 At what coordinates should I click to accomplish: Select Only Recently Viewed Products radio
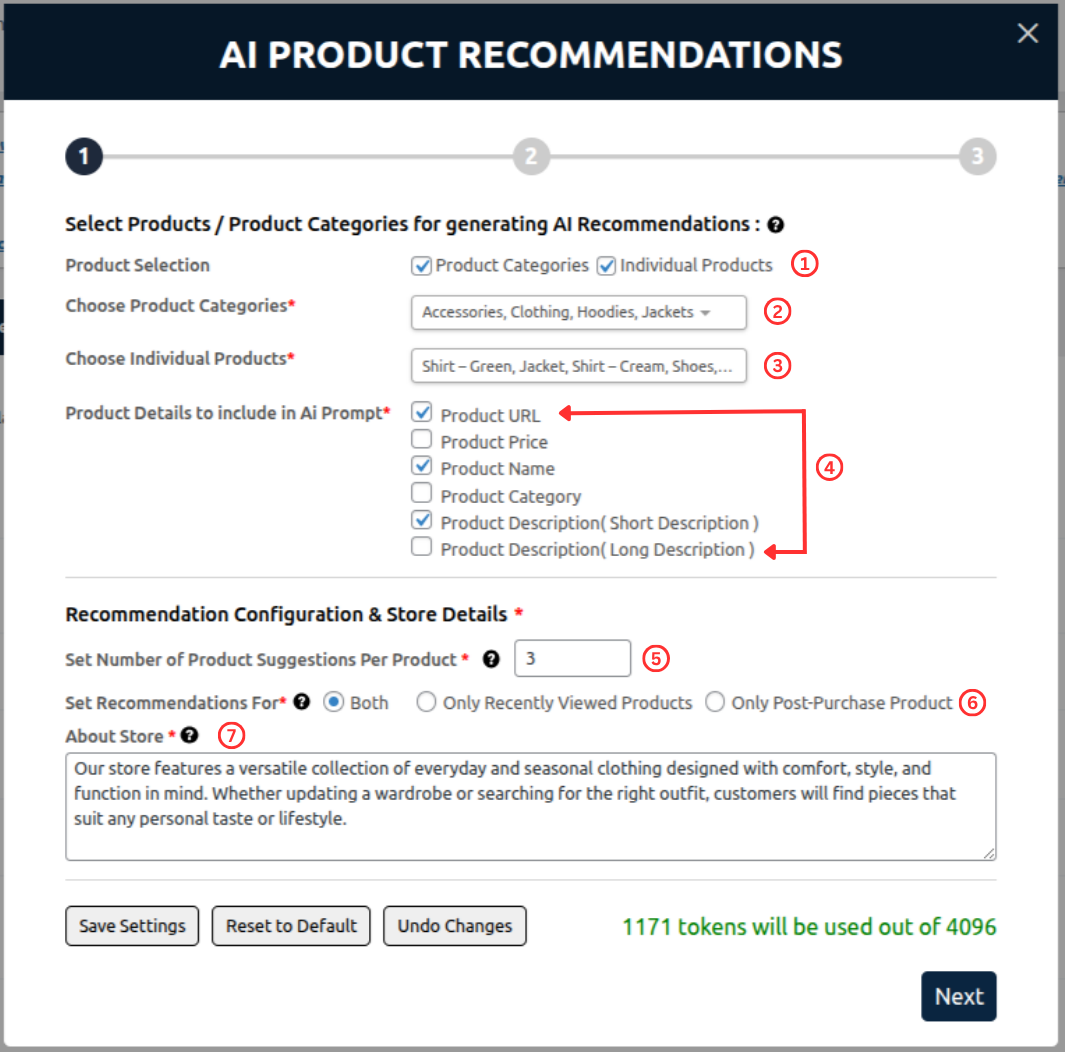(427, 703)
